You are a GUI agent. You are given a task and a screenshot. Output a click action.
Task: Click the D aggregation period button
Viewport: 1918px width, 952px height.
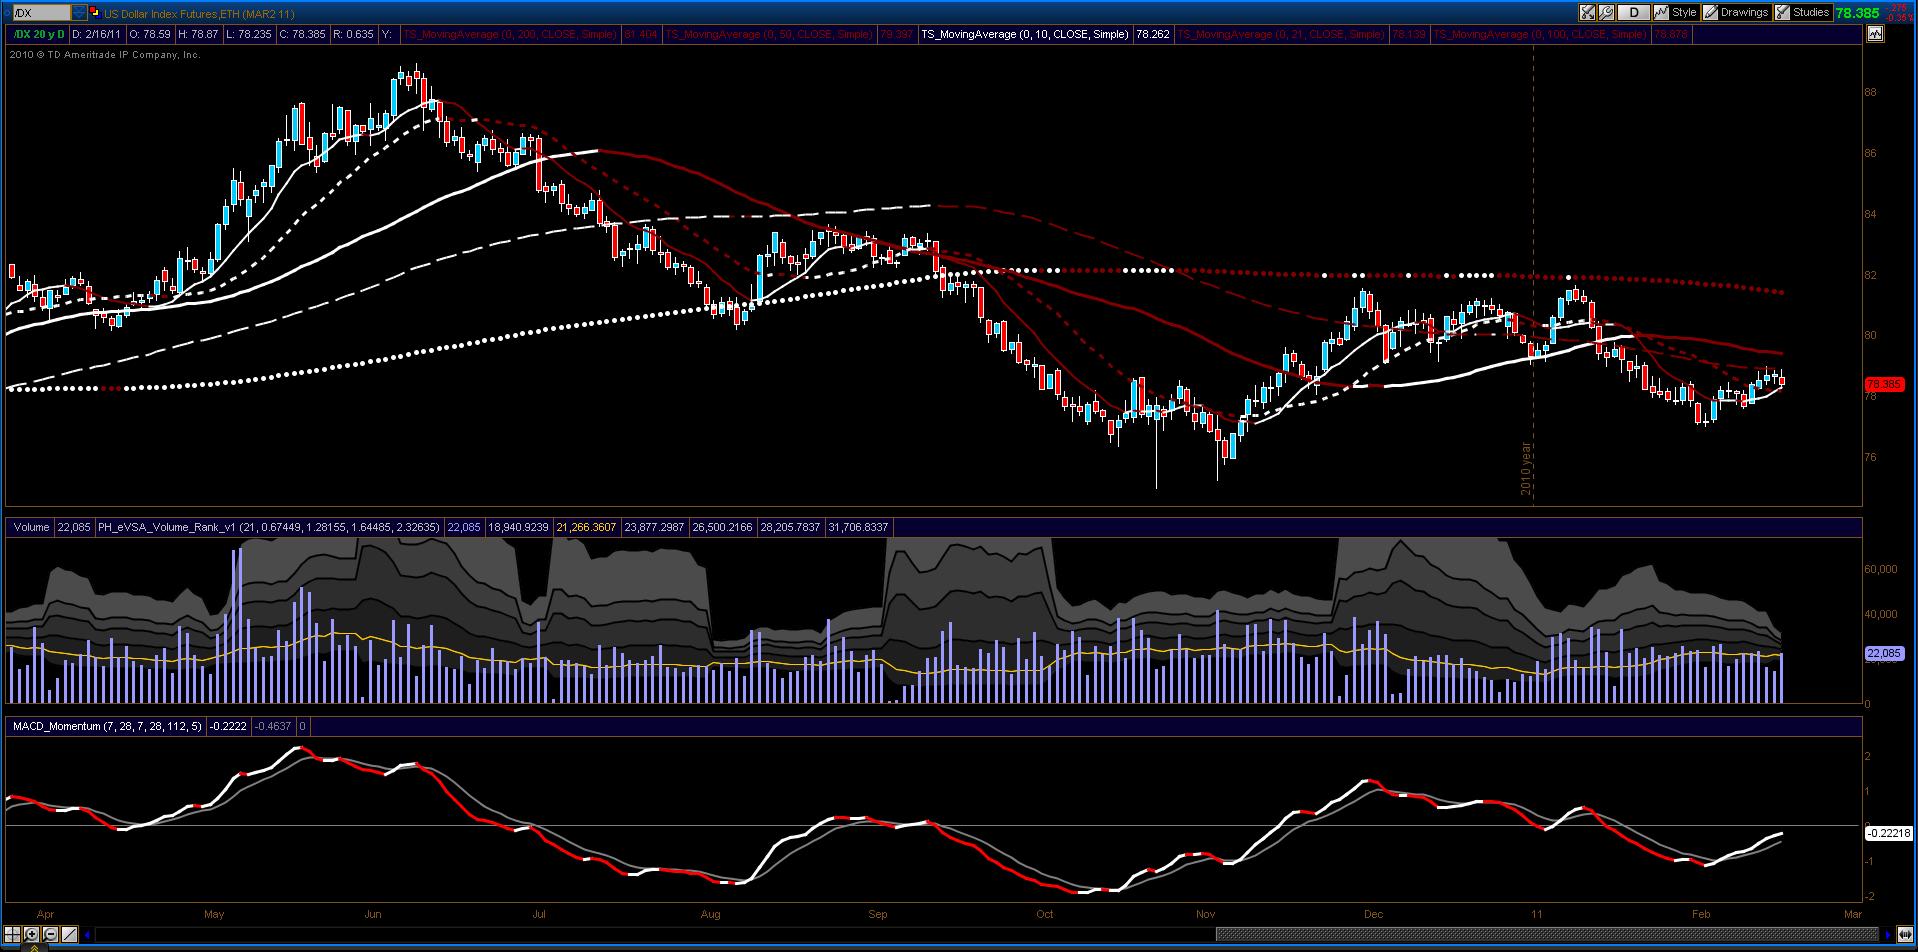tap(1634, 13)
